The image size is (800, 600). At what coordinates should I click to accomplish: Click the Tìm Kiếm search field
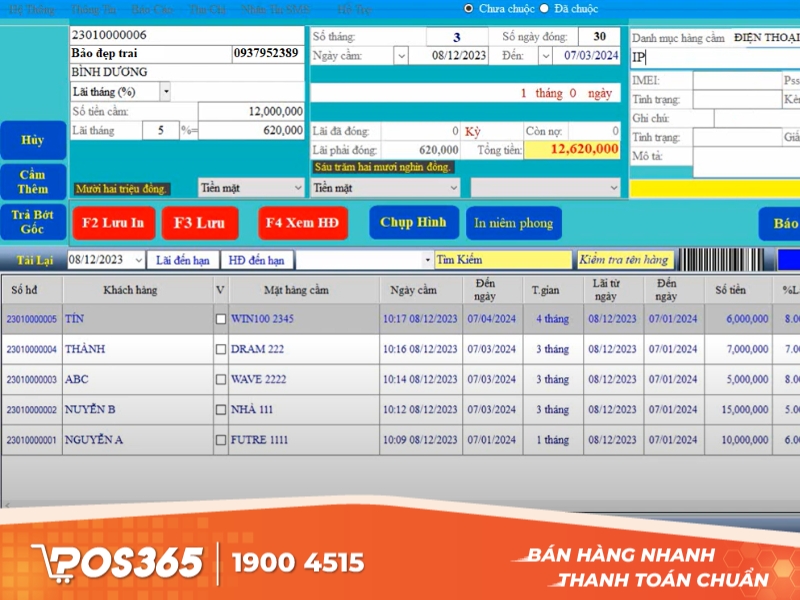click(x=502, y=260)
